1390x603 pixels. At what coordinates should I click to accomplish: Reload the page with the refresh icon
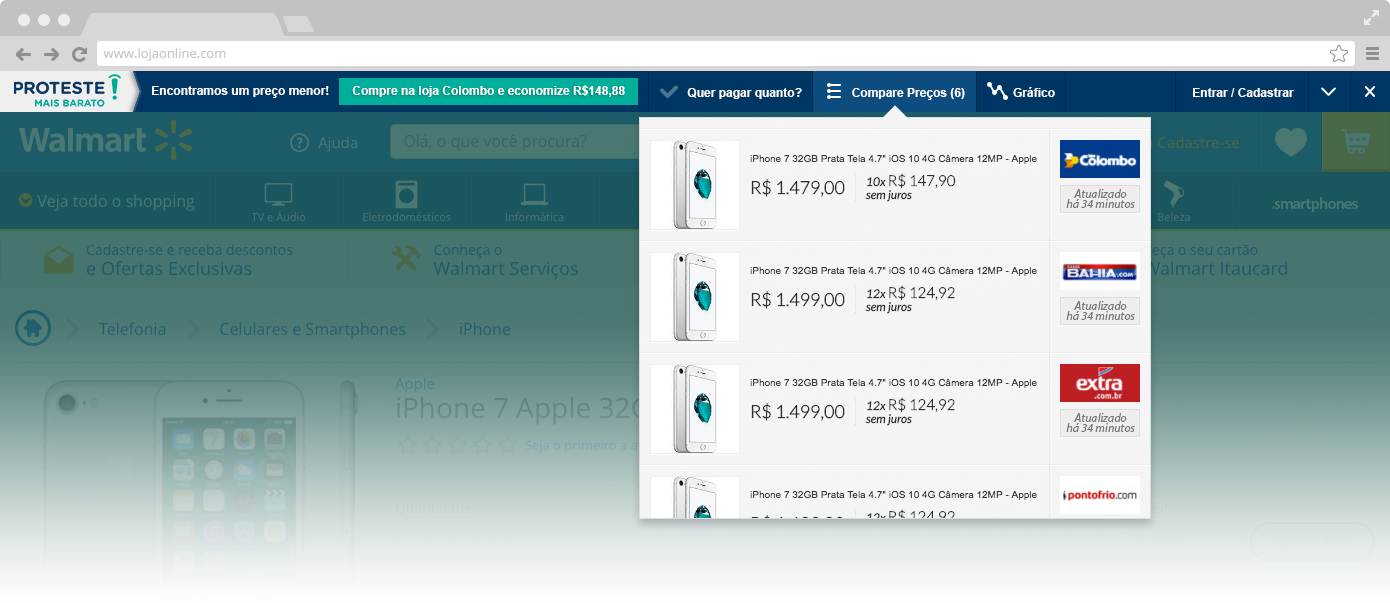pyautogui.click(x=79, y=54)
